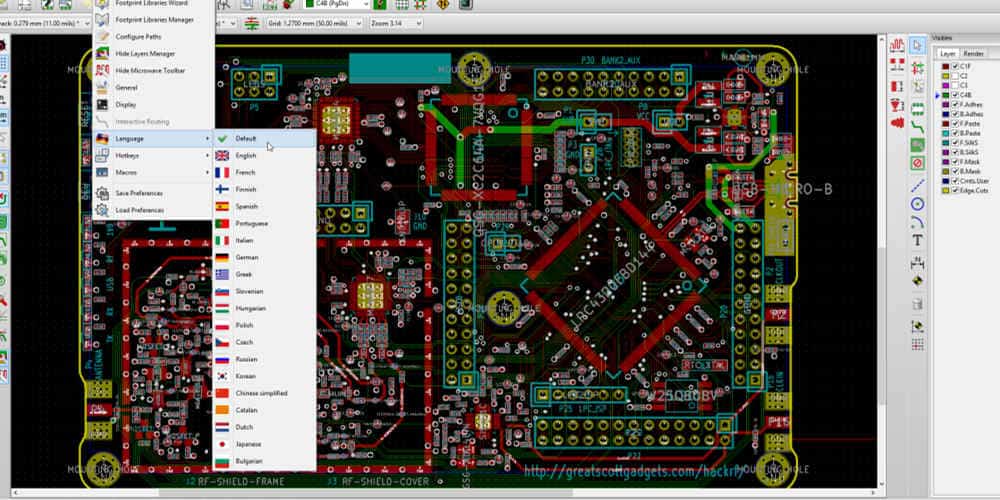The height and width of the screenshot is (500, 1000).
Task: Expand the Language submenu
Action: [152, 138]
